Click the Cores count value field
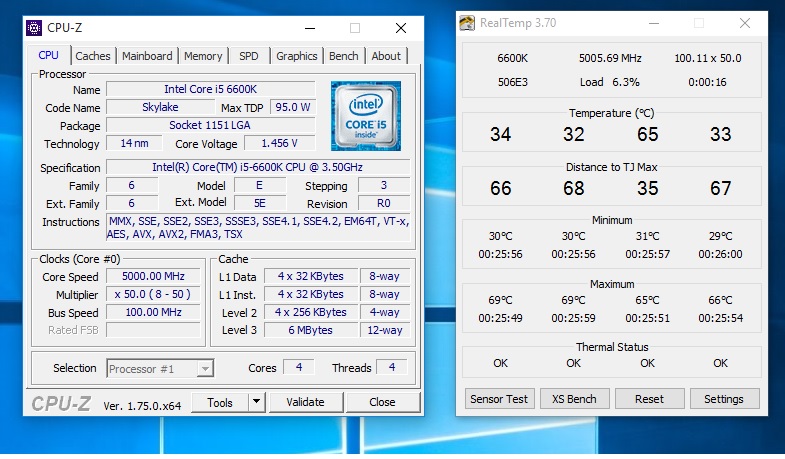 pyautogui.click(x=299, y=367)
